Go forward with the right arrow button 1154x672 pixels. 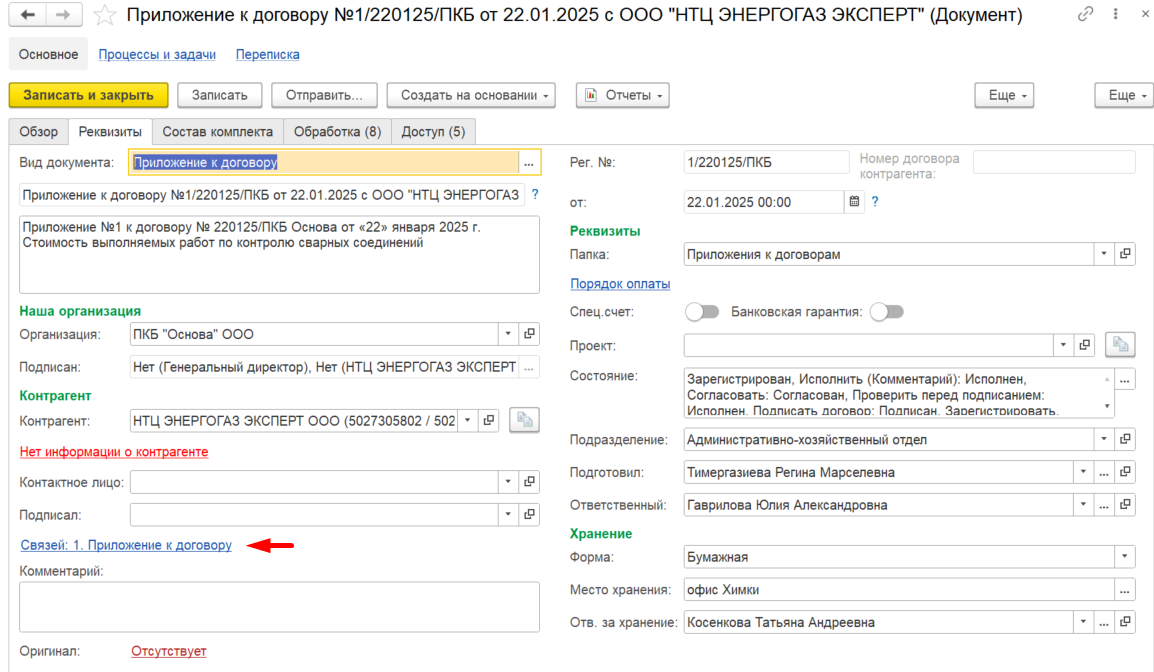[64, 15]
